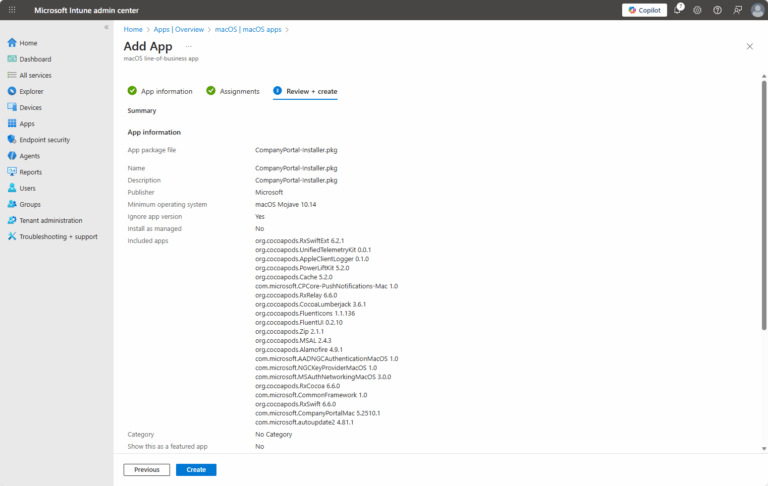Viewport: 768px width, 486px height.
Task: Select Devices icon in navigation
Action: (x=12, y=107)
